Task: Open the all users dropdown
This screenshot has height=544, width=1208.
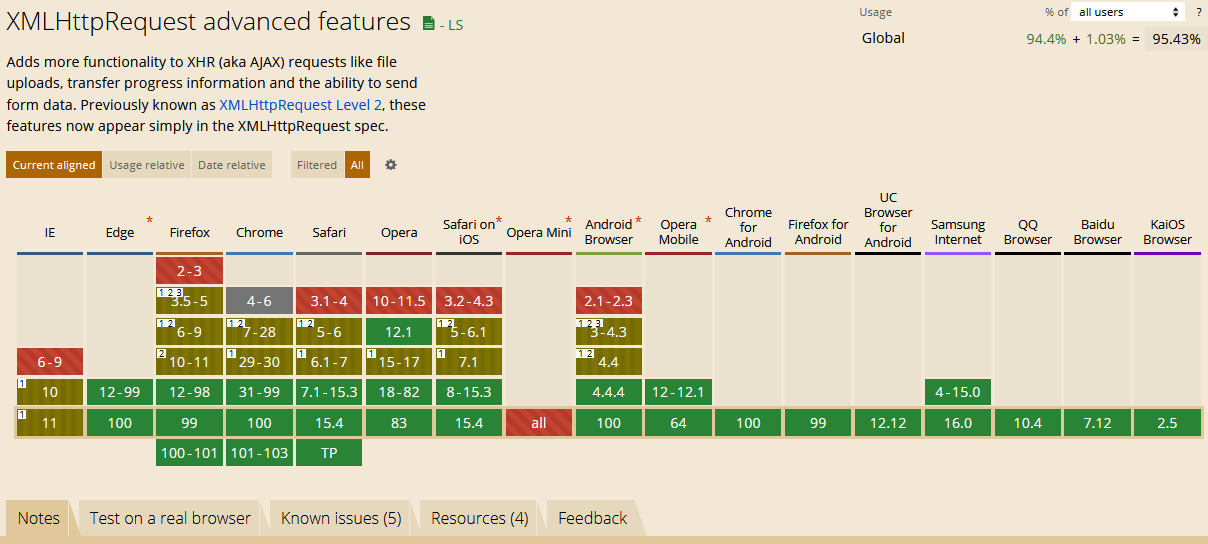Action: click(1128, 12)
